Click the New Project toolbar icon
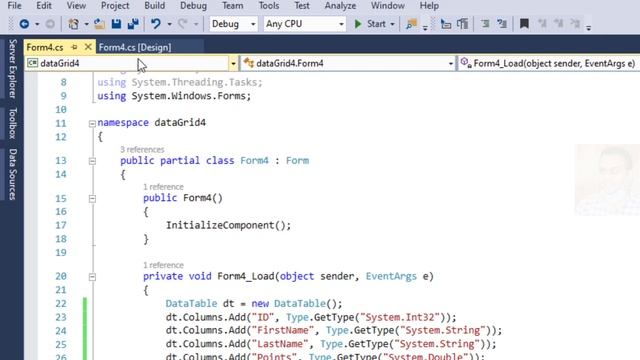This screenshot has height=360, width=640. 73,24
